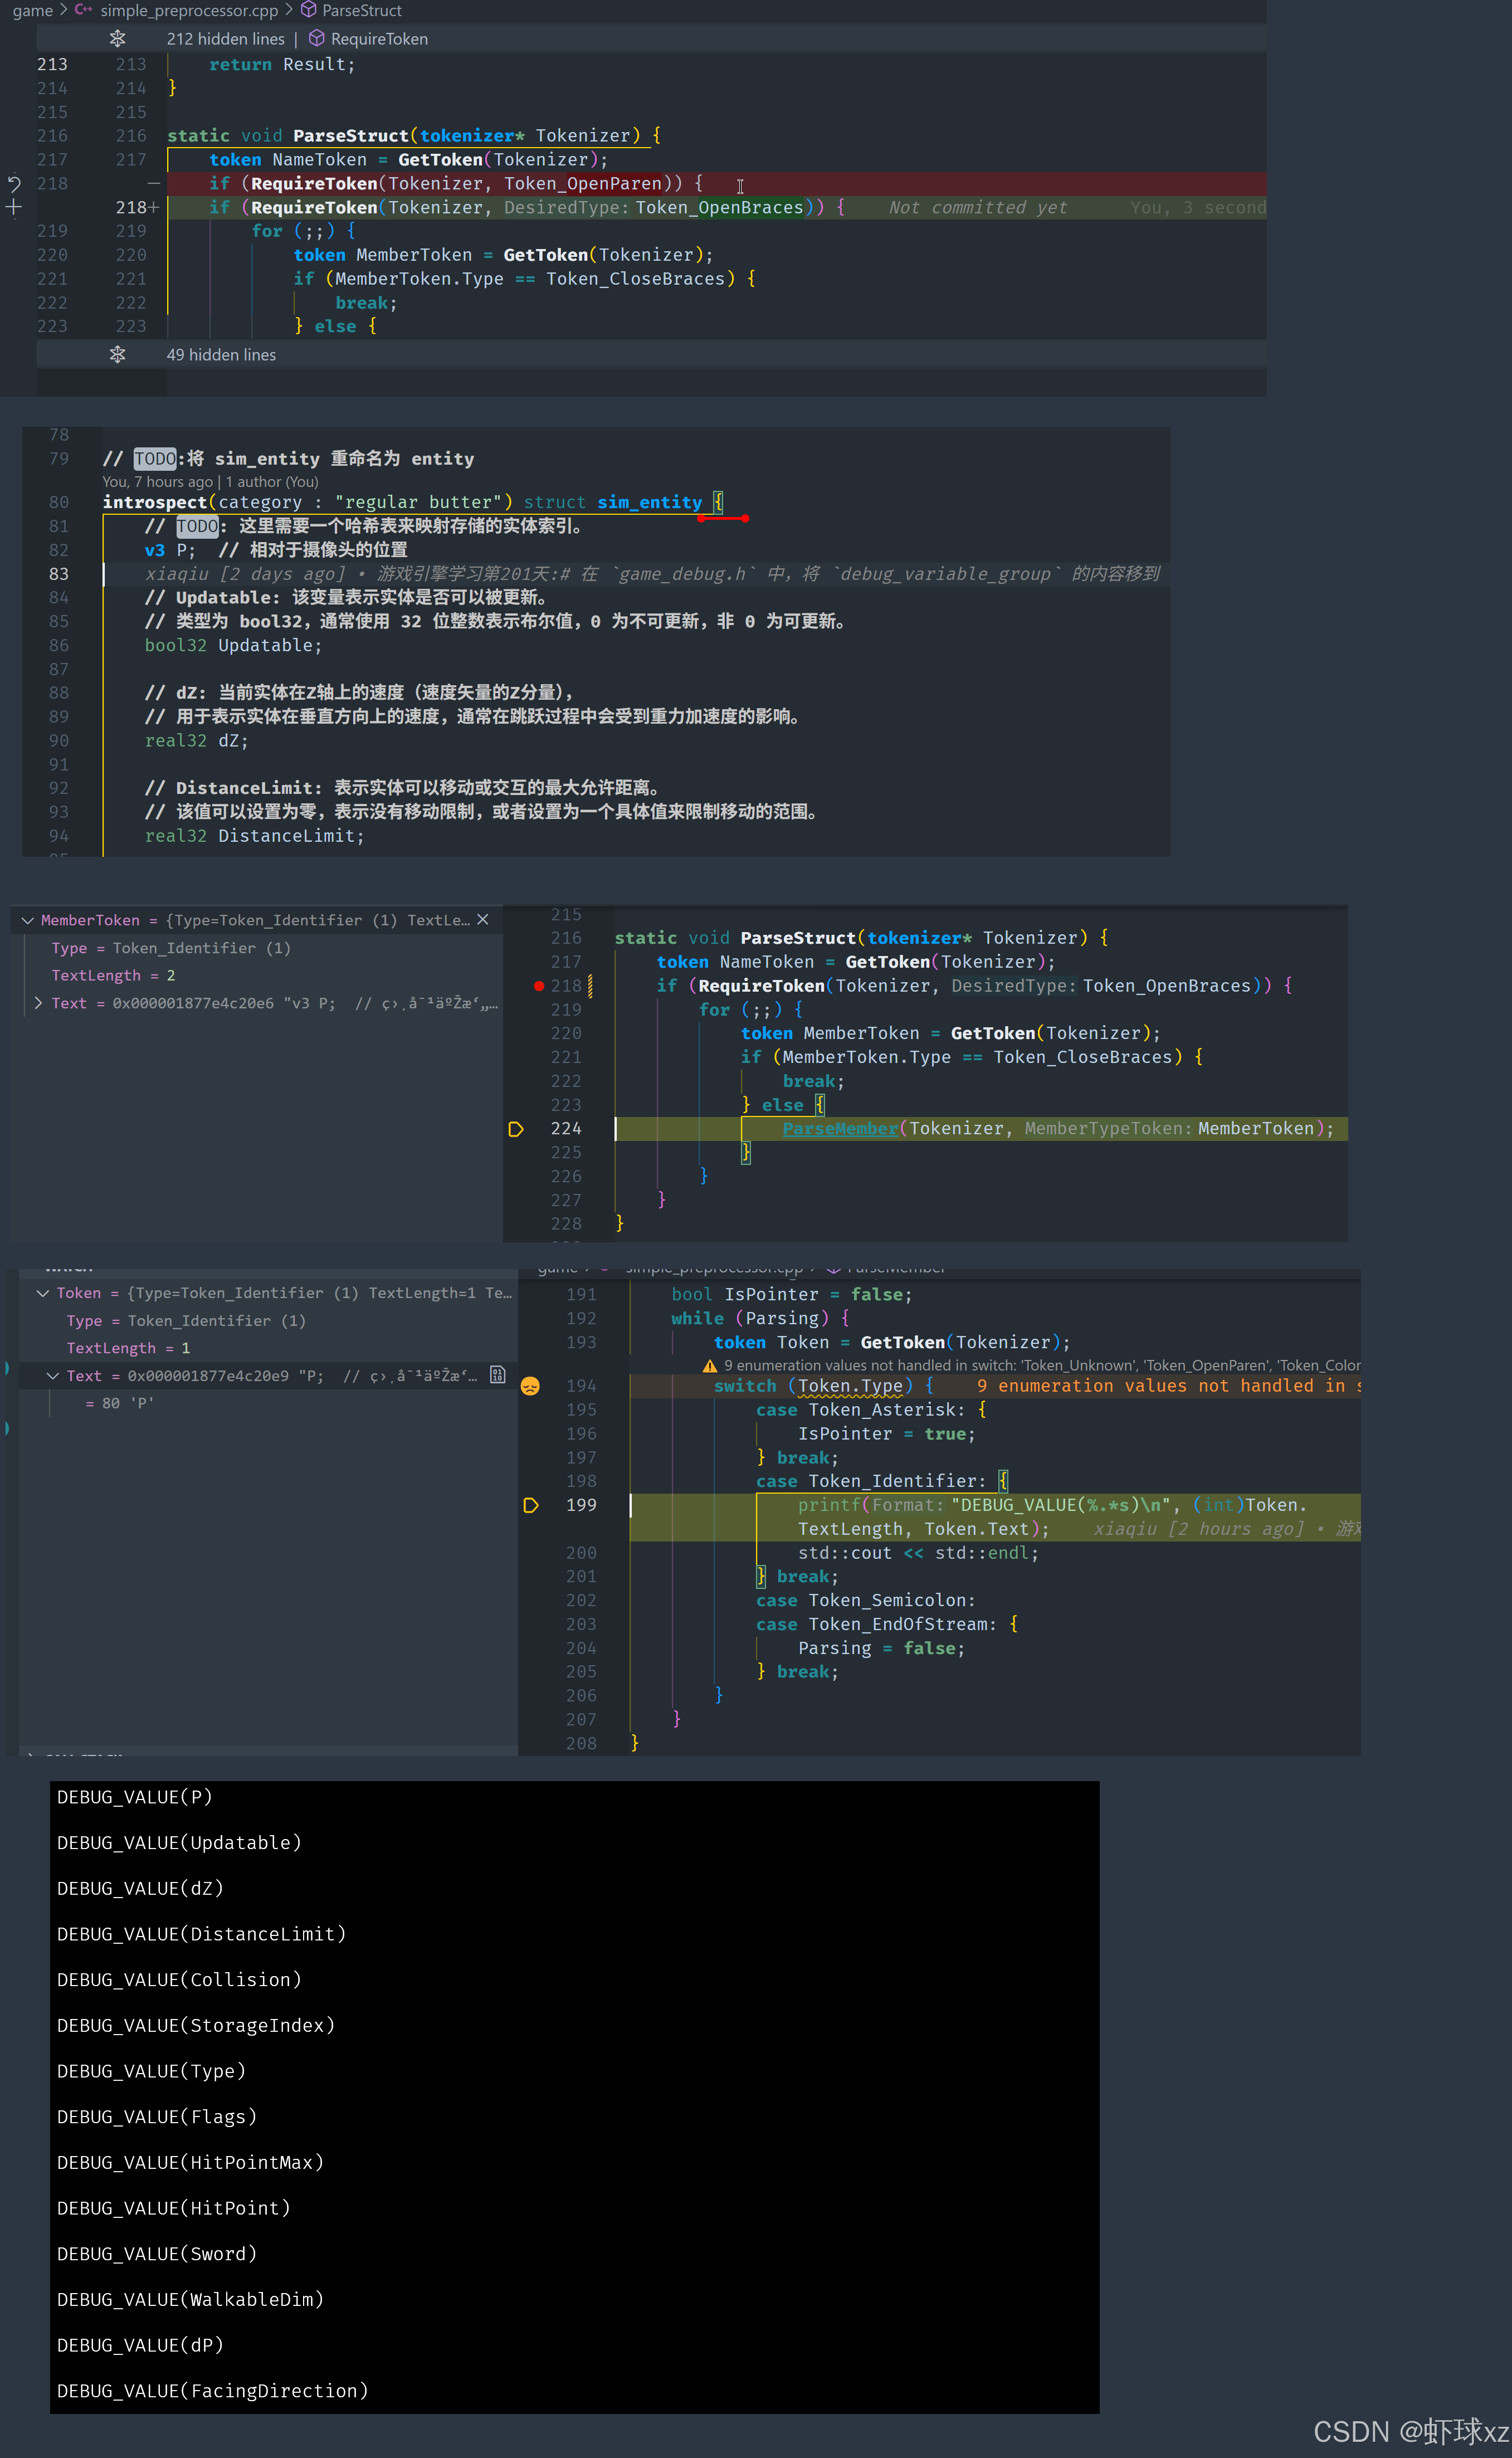
Task: Click yellow warning triangle above switch statement
Action: click(710, 1366)
